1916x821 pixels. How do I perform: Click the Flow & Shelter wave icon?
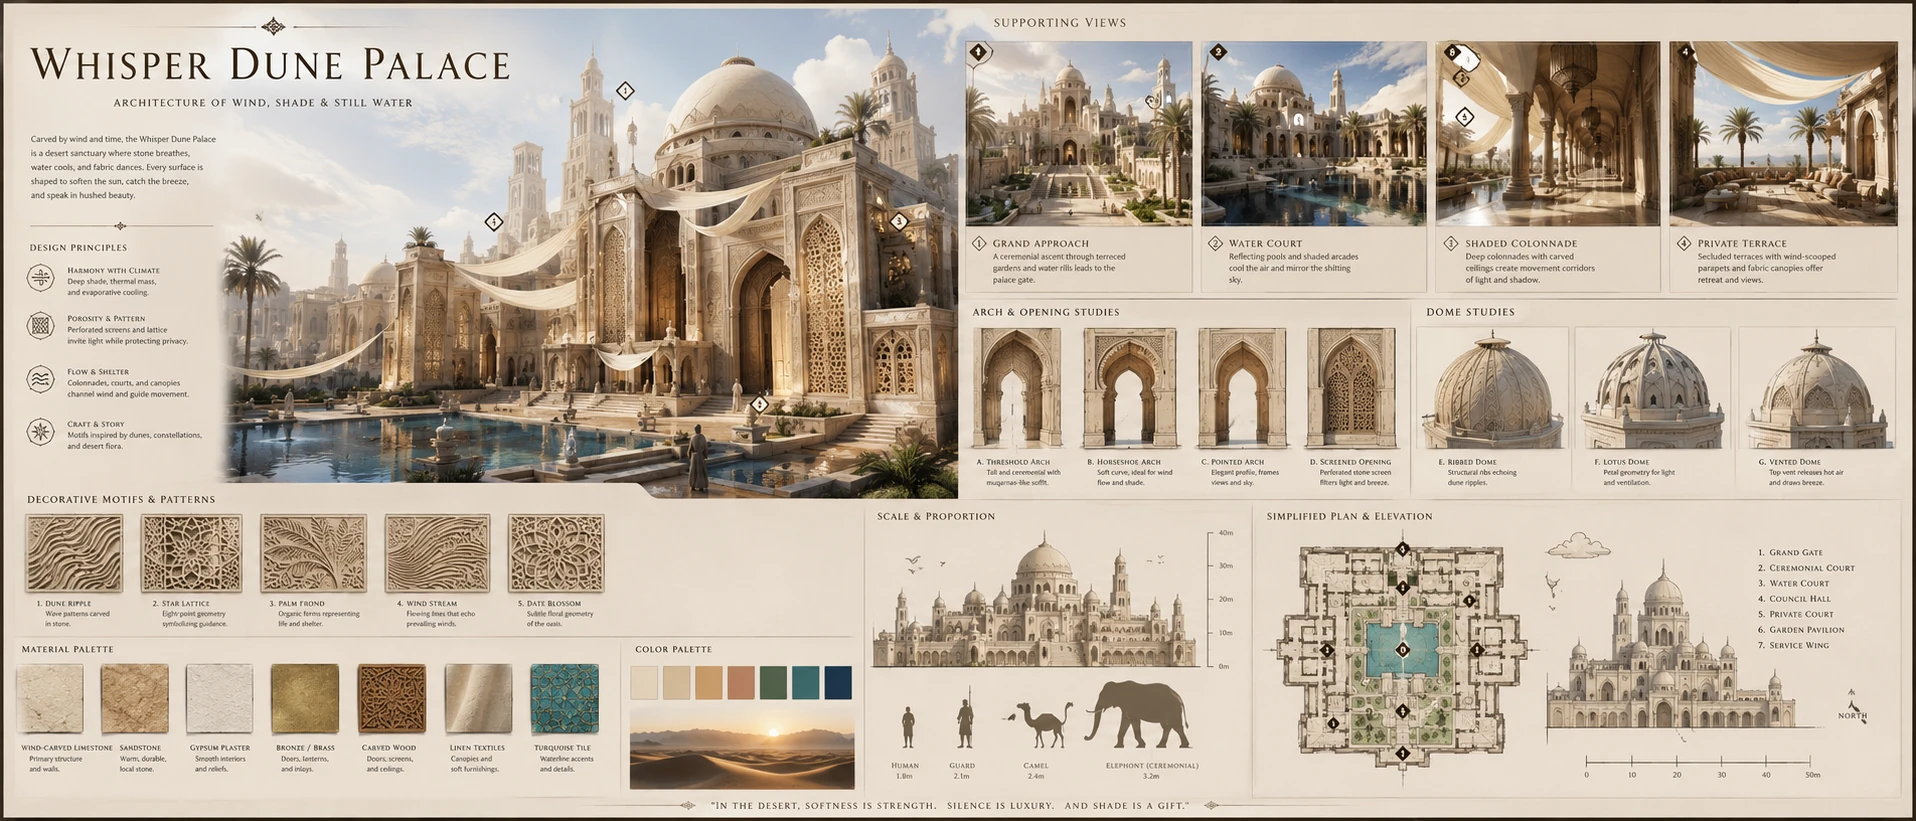(x=41, y=379)
